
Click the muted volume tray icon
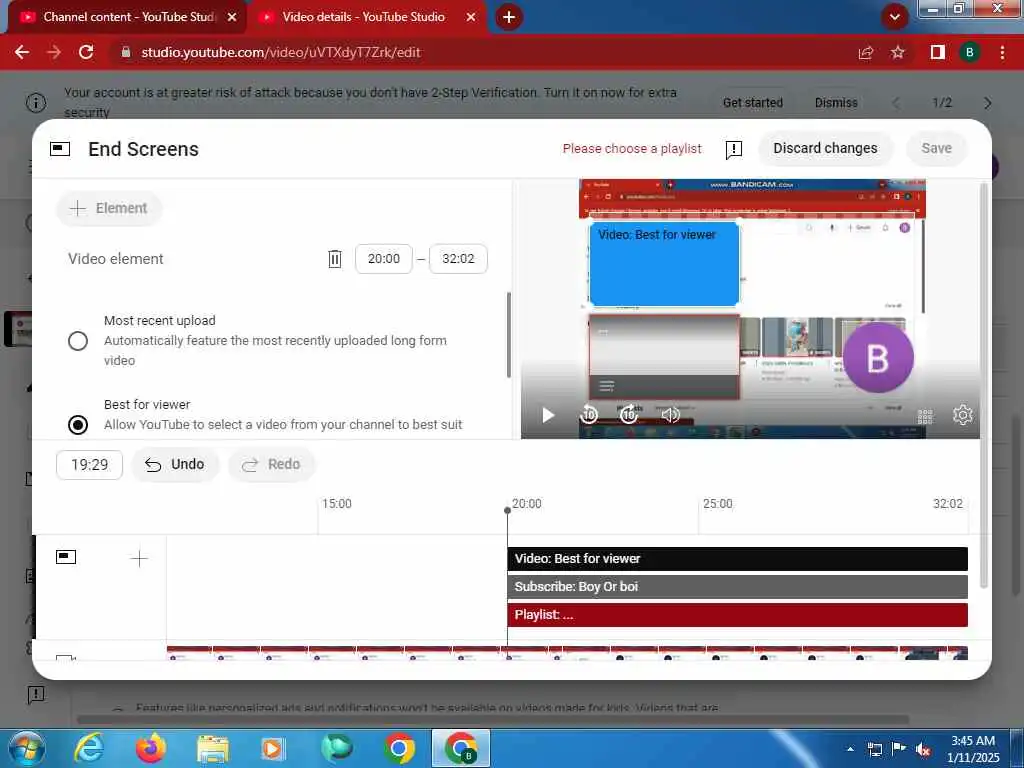(923, 750)
